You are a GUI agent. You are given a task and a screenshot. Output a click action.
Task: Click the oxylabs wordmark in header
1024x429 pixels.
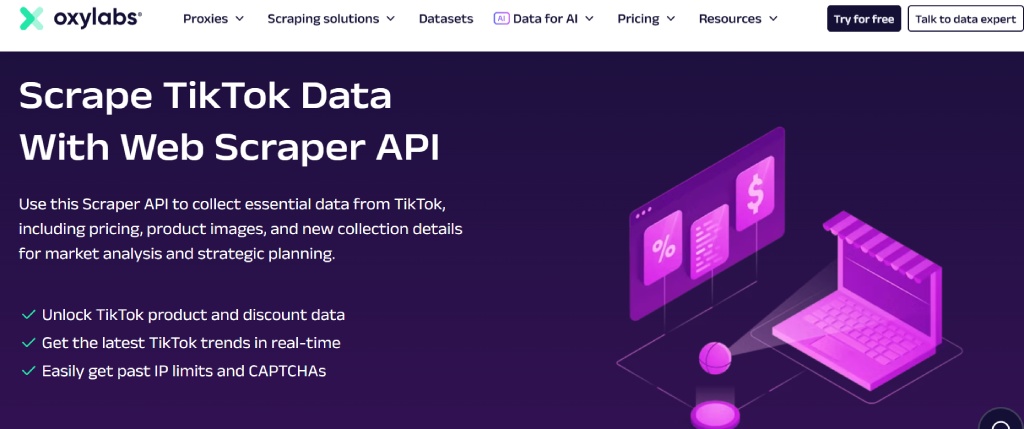(97, 18)
